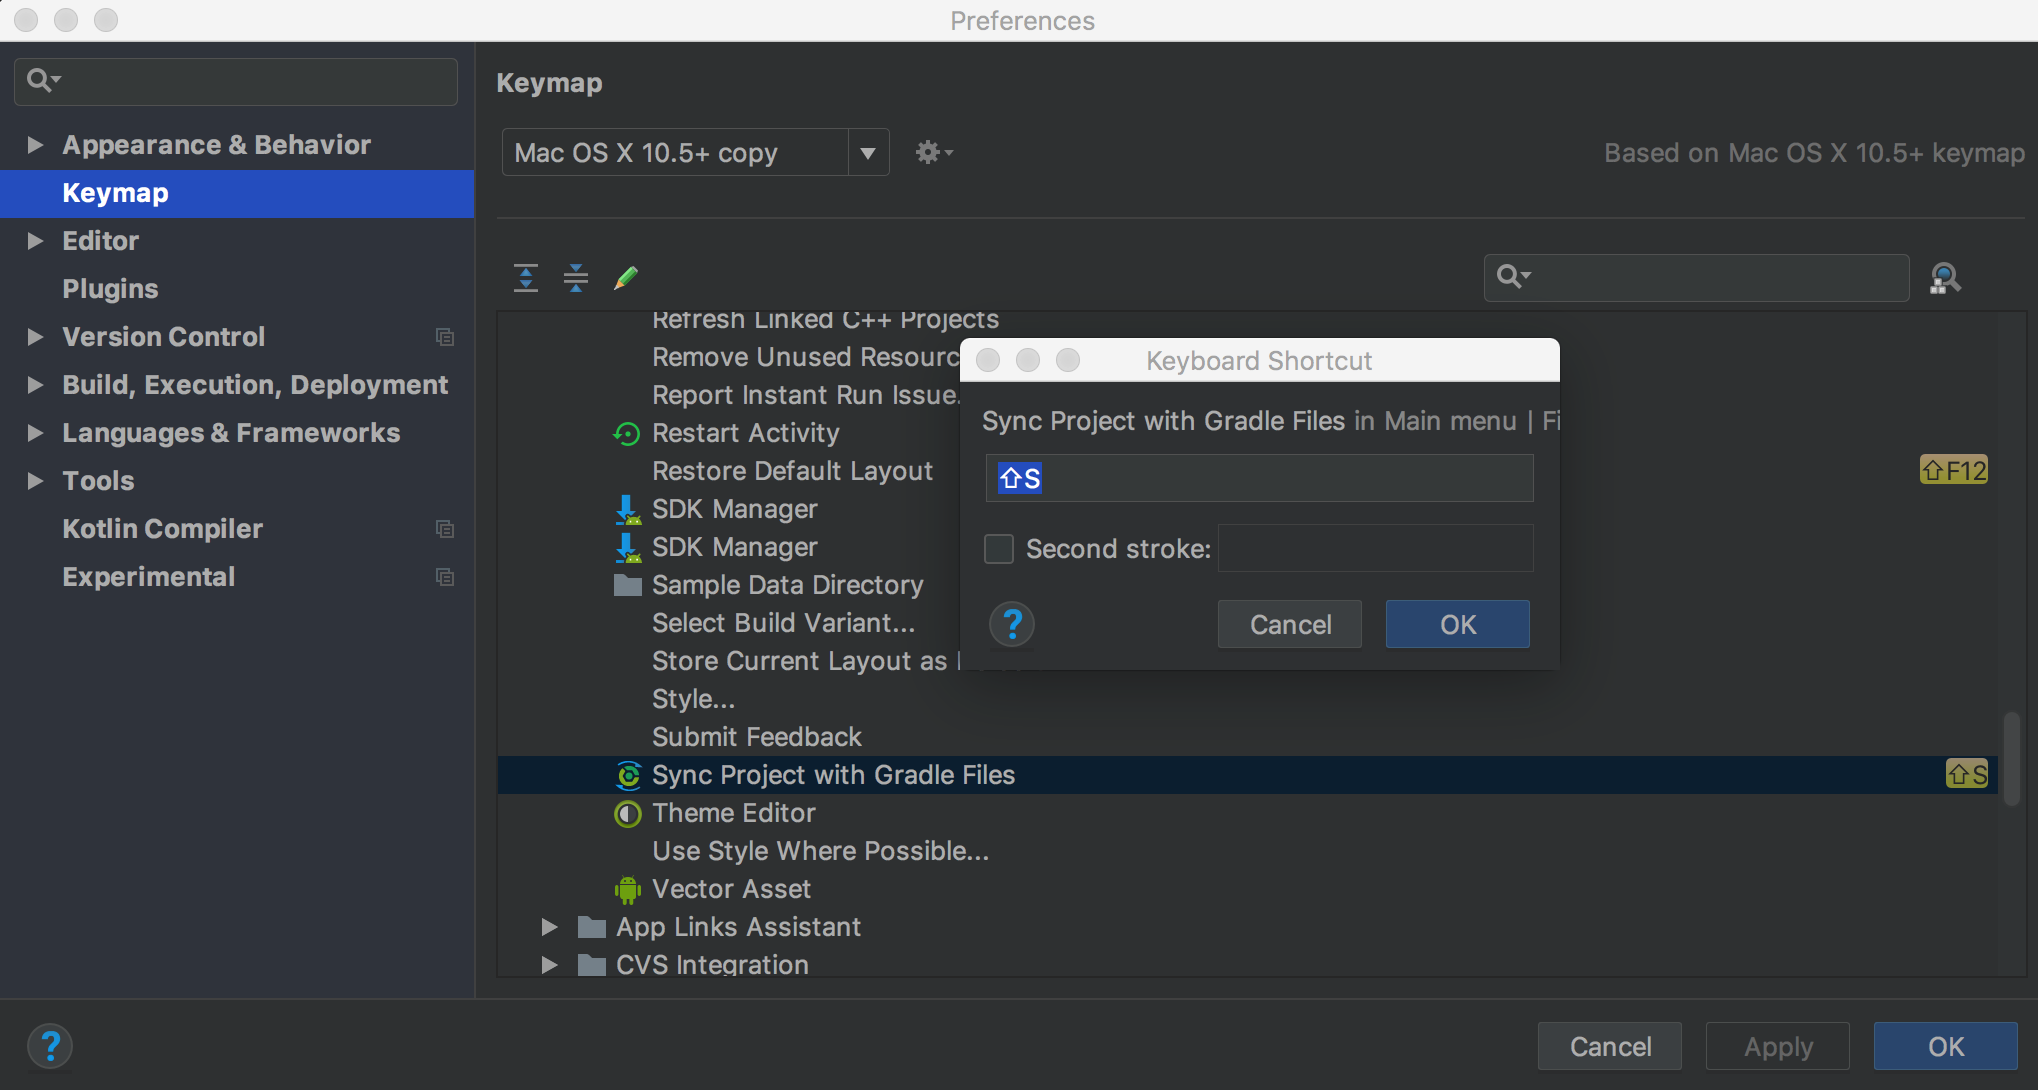Click the Experimental project-level icon

pyautogui.click(x=445, y=577)
